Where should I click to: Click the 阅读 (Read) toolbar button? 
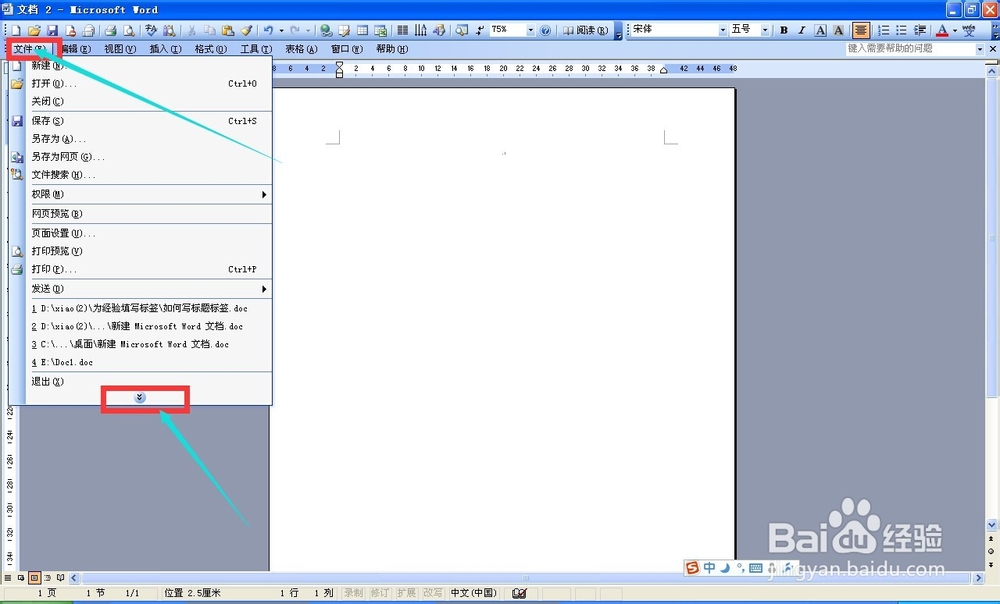click(x=585, y=30)
